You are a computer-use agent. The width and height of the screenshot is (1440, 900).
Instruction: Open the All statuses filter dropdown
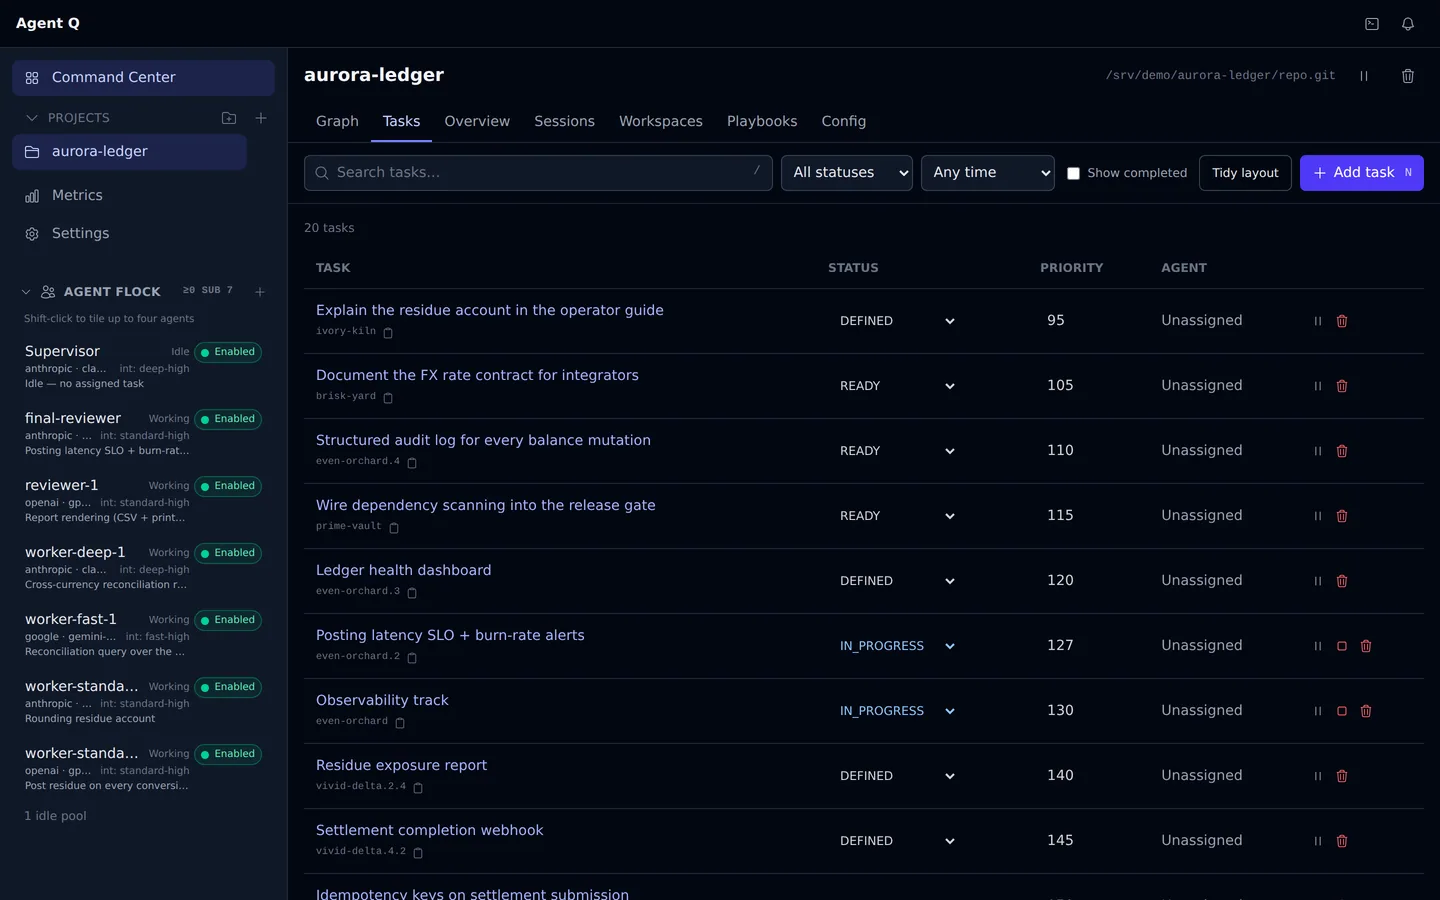(x=847, y=173)
